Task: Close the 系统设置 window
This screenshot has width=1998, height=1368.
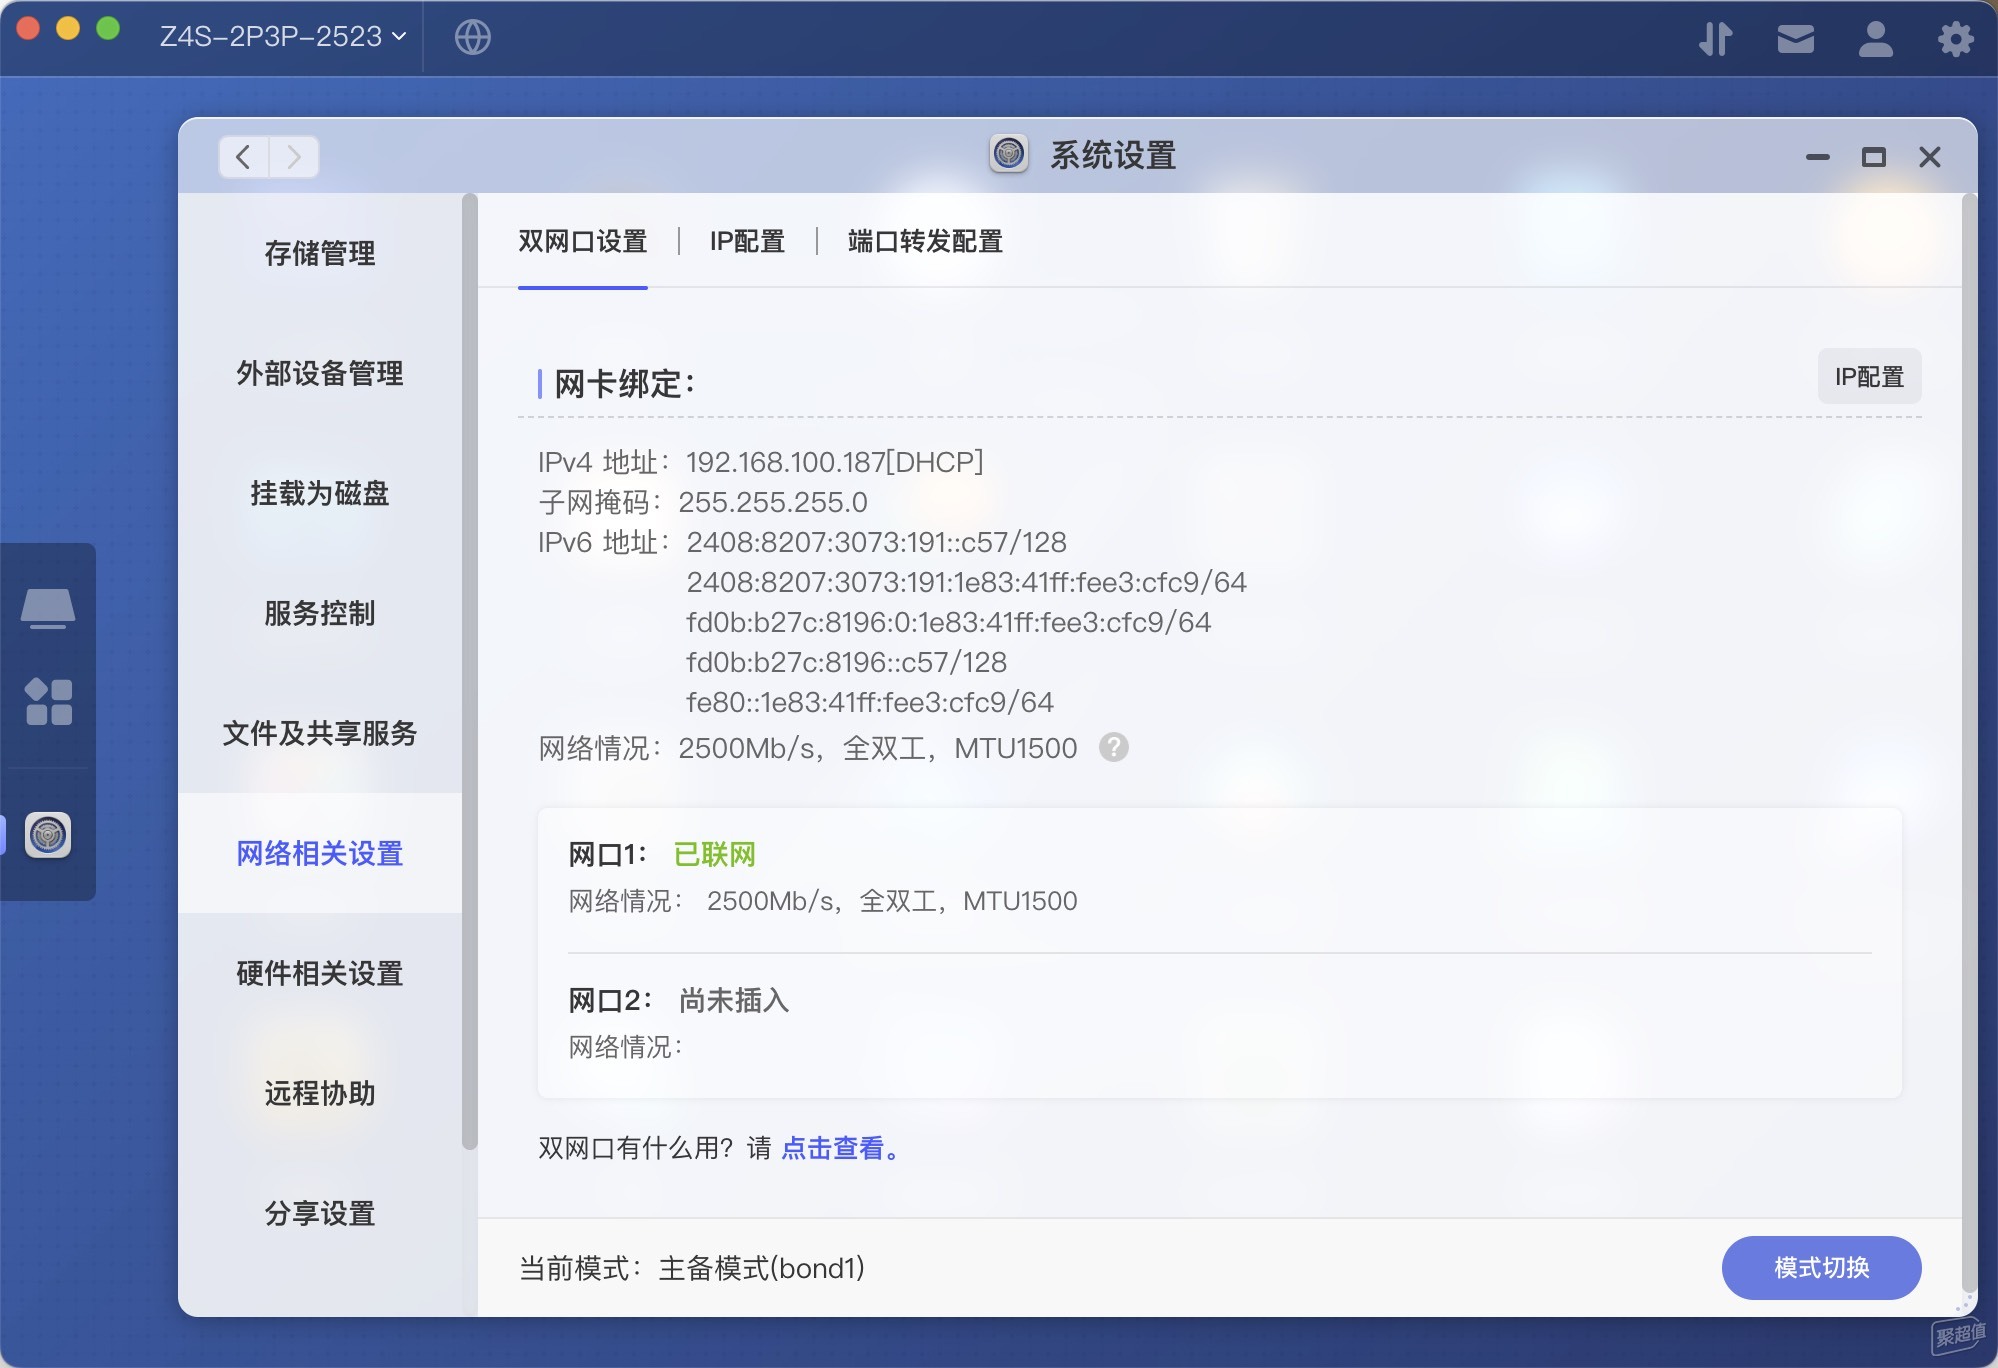Action: (x=1930, y=157)
